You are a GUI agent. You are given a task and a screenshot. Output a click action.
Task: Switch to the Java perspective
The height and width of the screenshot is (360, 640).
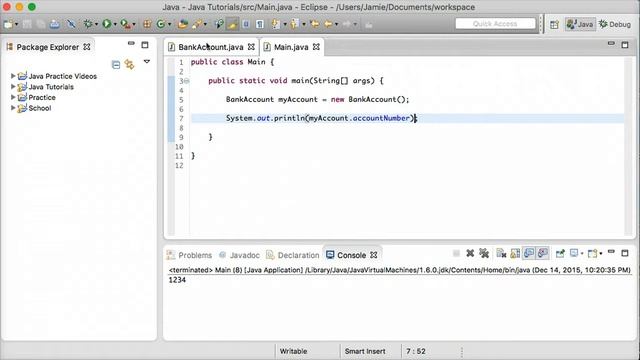point(580,24)
